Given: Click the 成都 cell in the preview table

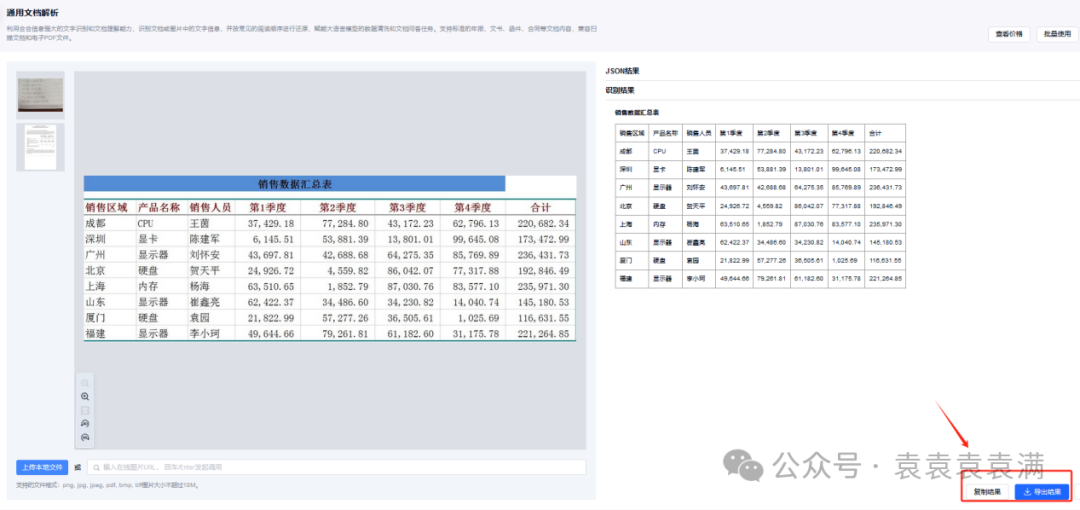Looking at the screenshot, I should (95, 223).
